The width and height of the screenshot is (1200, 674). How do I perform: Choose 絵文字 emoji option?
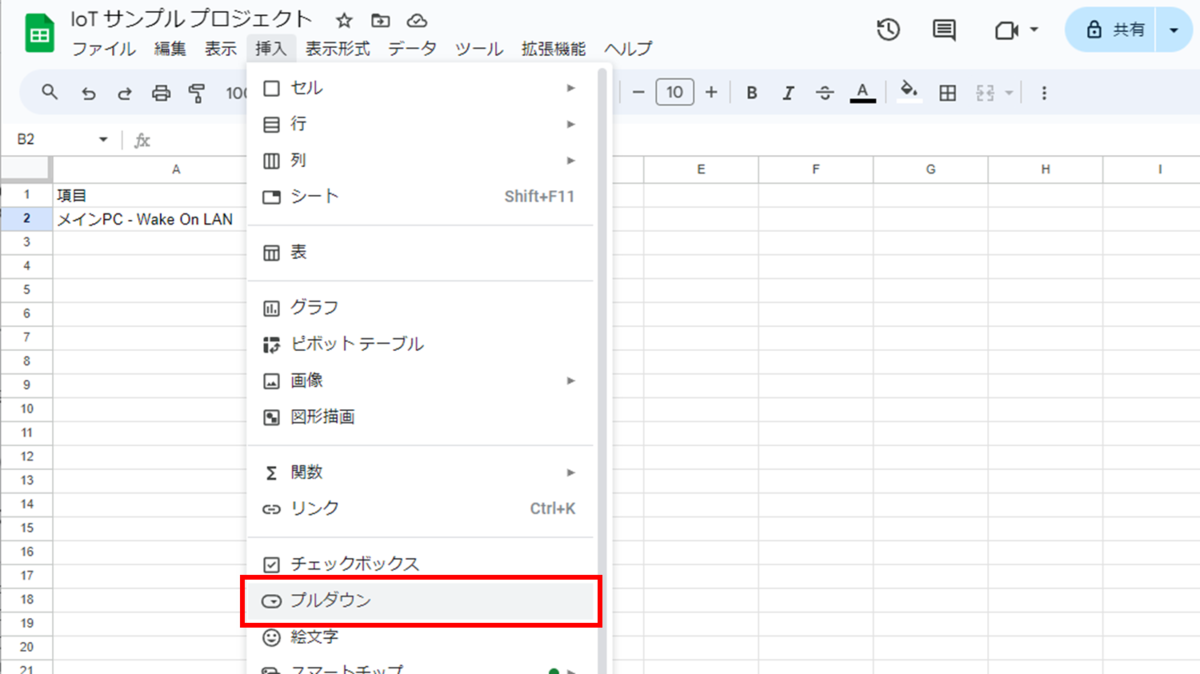point(421,636)
